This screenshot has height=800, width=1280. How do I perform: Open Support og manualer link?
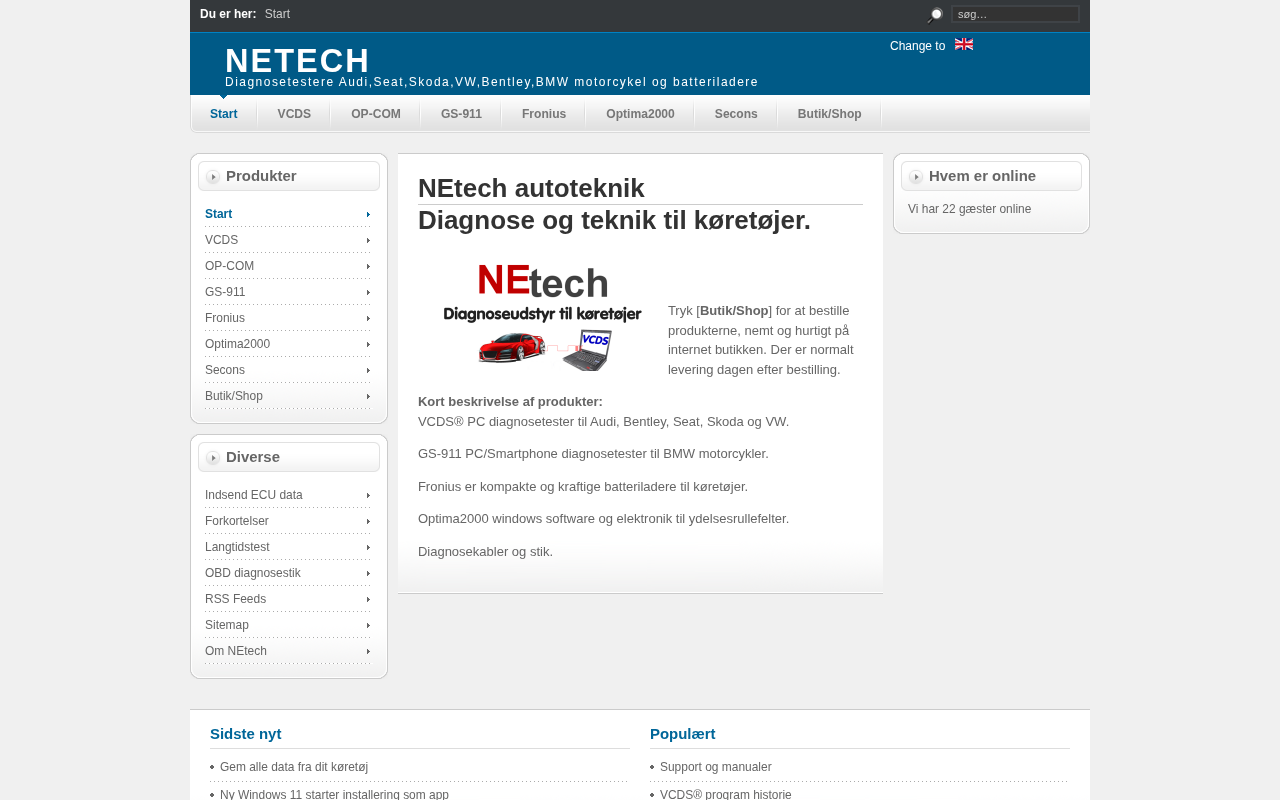(x=716, y=767)
